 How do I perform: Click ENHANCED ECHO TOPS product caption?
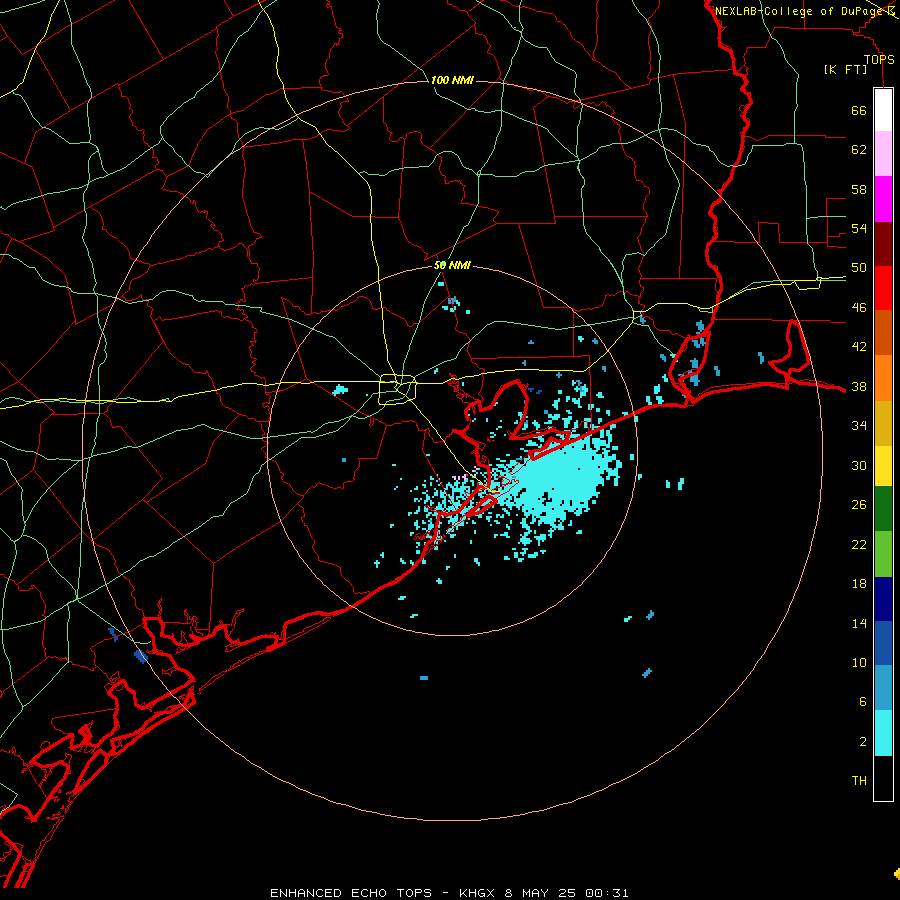coord(351,893)
